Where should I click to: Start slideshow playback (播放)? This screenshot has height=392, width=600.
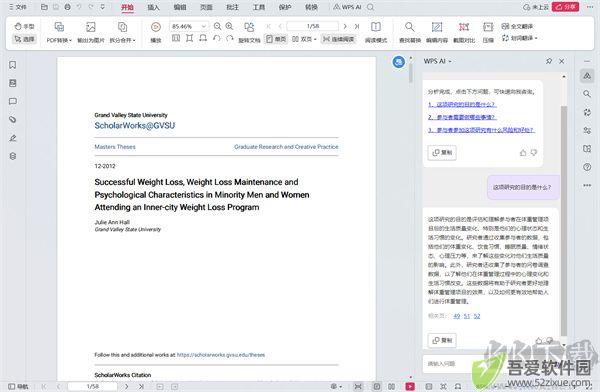point(155,32)
